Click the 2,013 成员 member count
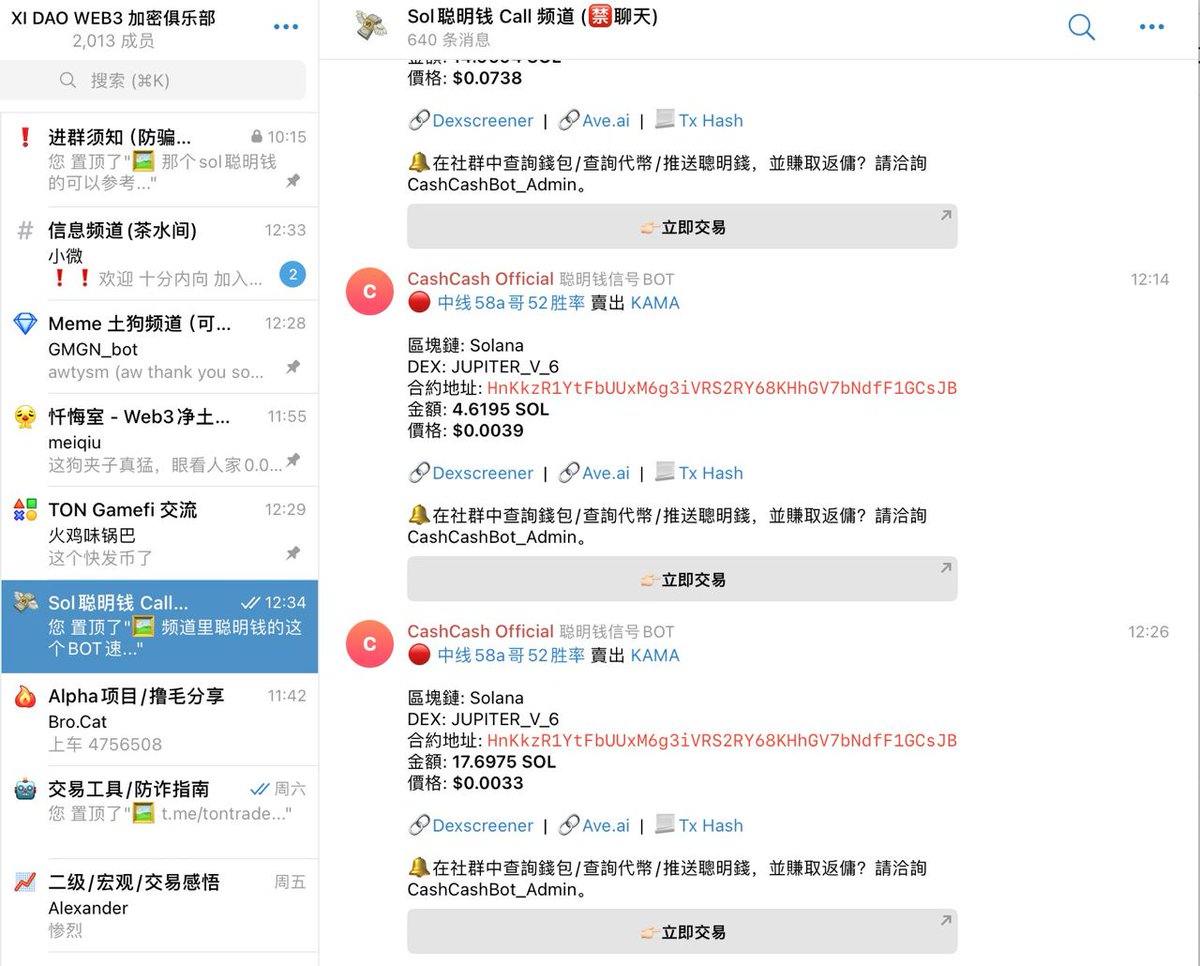The image size is (1200, 966). [x=113, y=41]
